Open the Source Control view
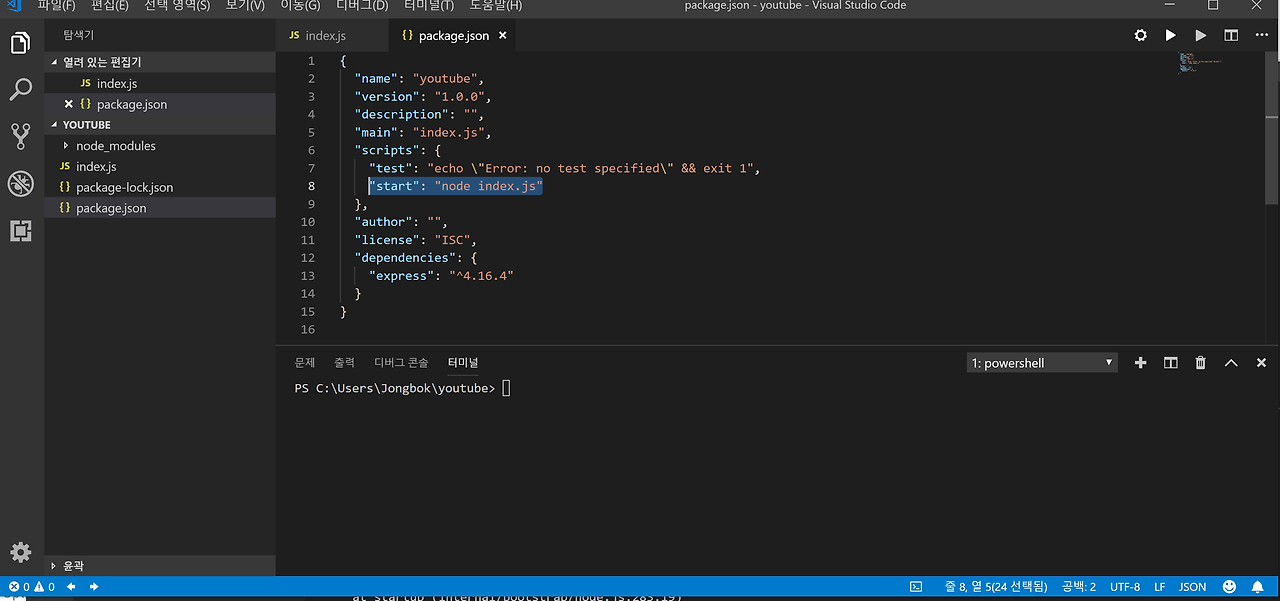1280x601 pixels. (x=21, y=136)
